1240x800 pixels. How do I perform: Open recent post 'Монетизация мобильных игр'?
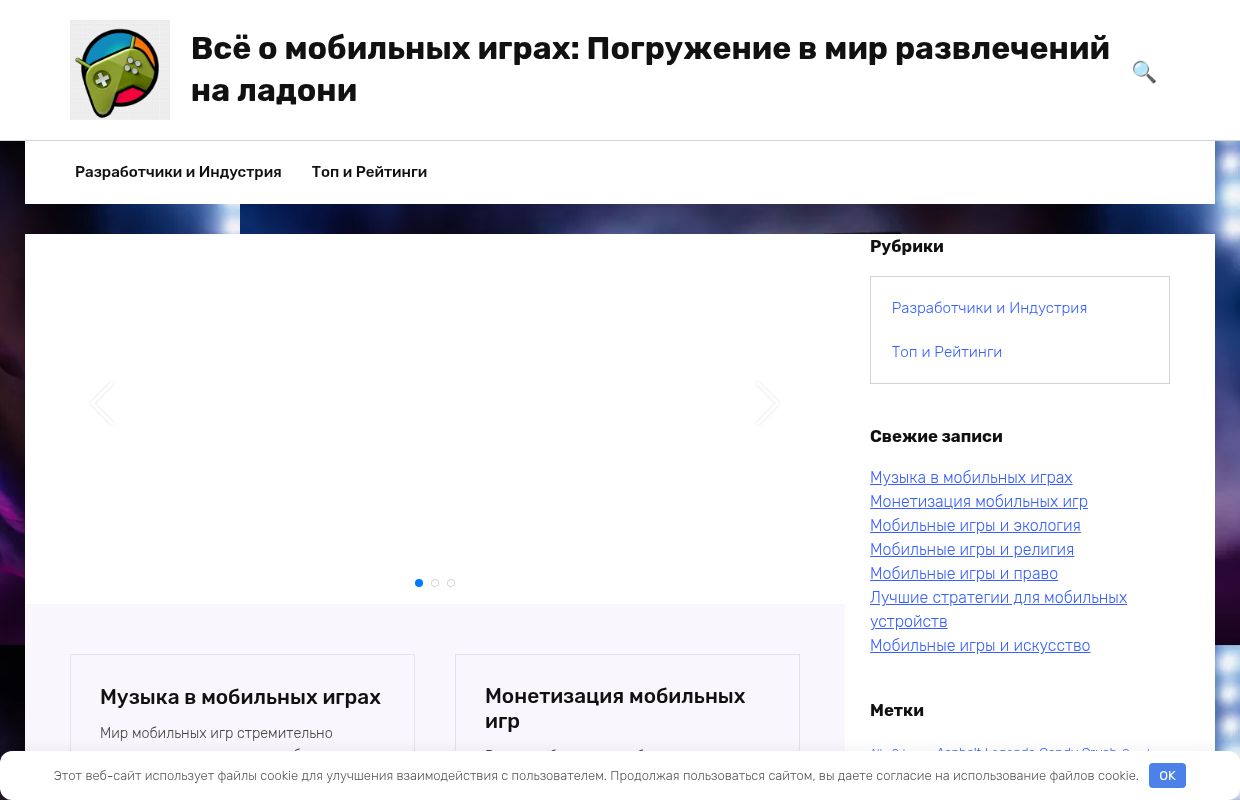pos(978,501)
